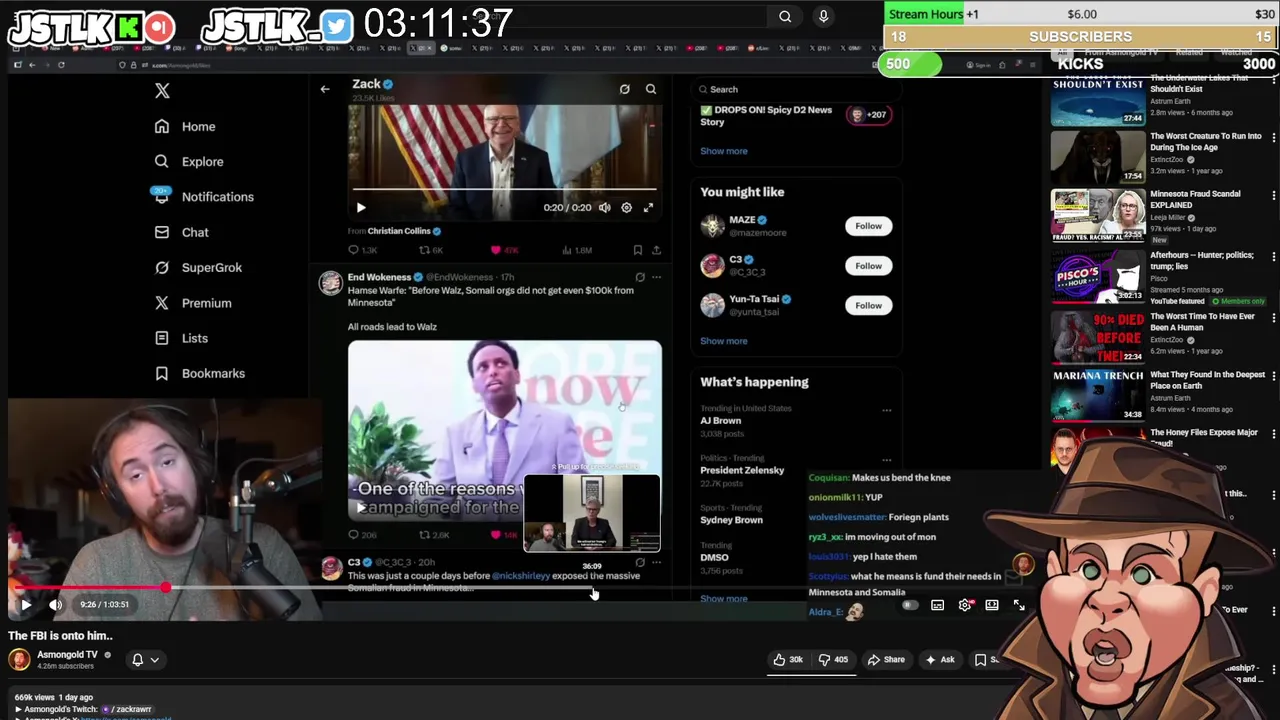
Task: Open Asmongold TV channel avatar
Action: coord(19,660)
